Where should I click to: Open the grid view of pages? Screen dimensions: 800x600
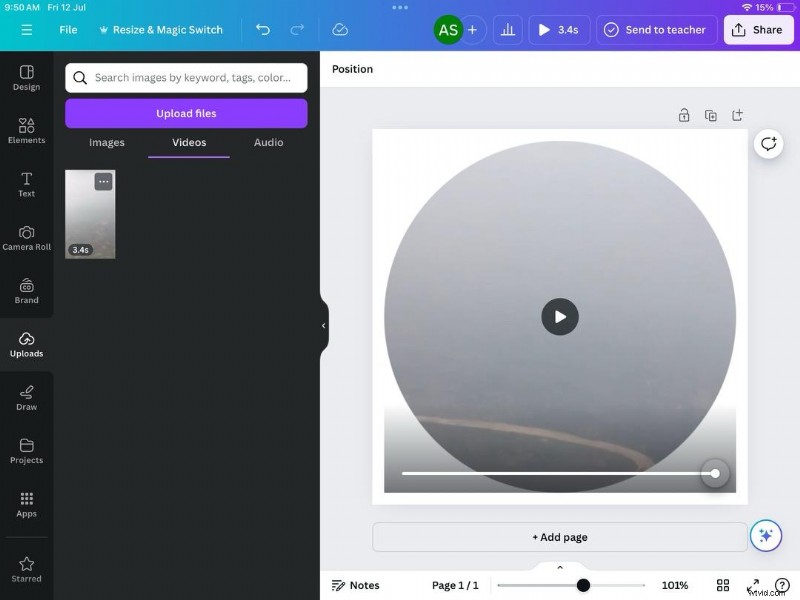723,585
